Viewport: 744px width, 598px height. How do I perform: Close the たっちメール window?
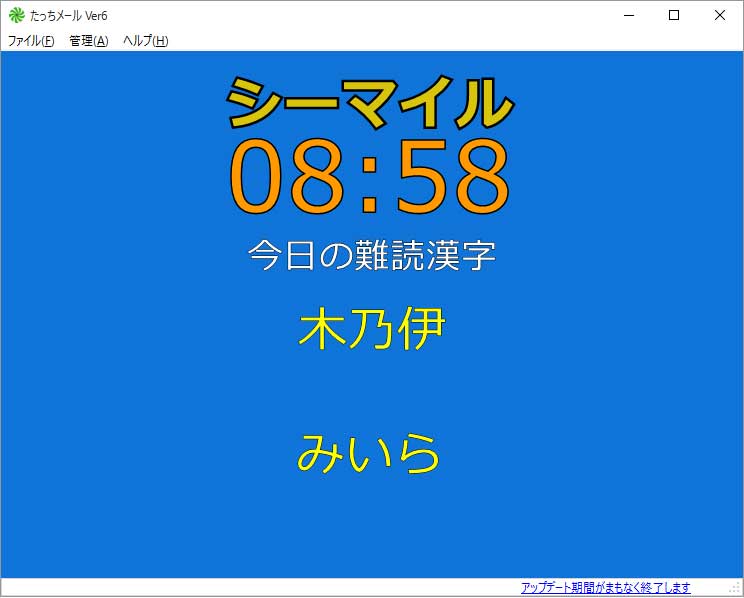click(719, 15)
